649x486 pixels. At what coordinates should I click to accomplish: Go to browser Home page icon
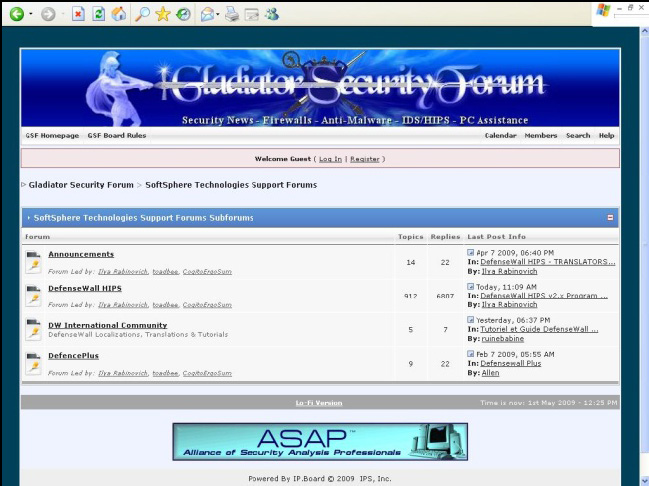pyautogui.click(x=119, y=14)
